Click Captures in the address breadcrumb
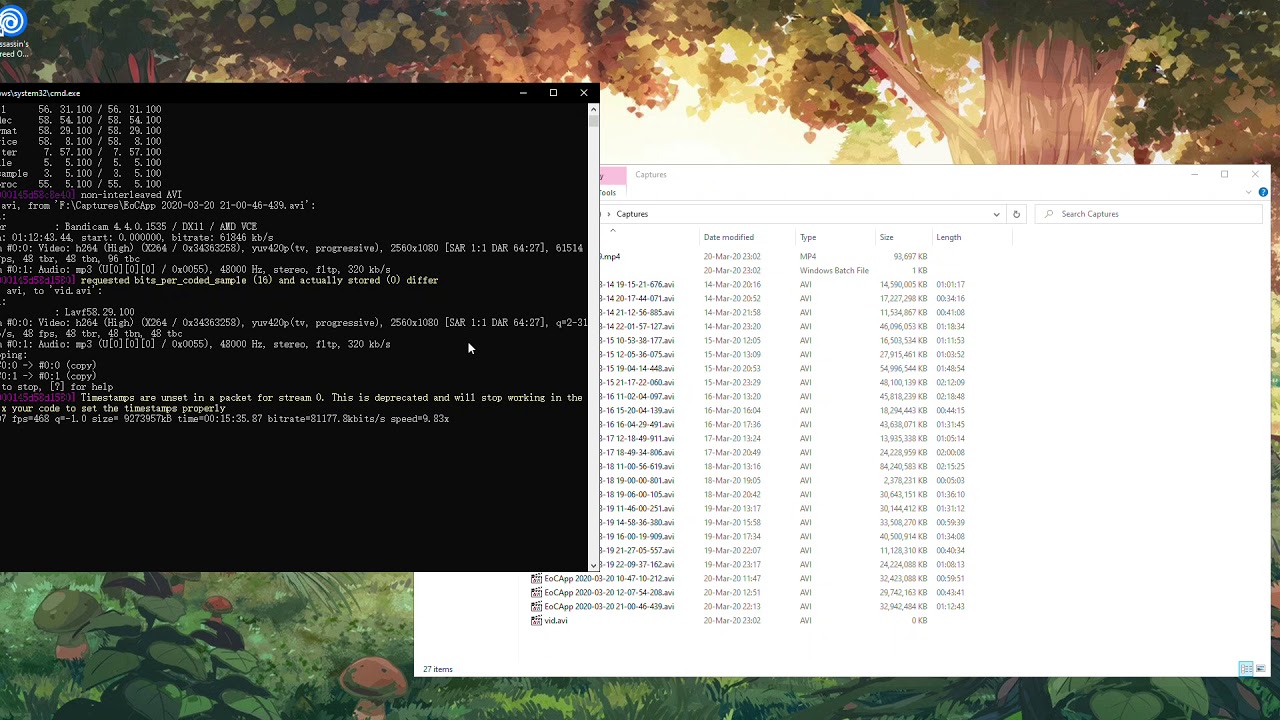Viewport: 1280px width, 720px height. click(x=632, y=214)
